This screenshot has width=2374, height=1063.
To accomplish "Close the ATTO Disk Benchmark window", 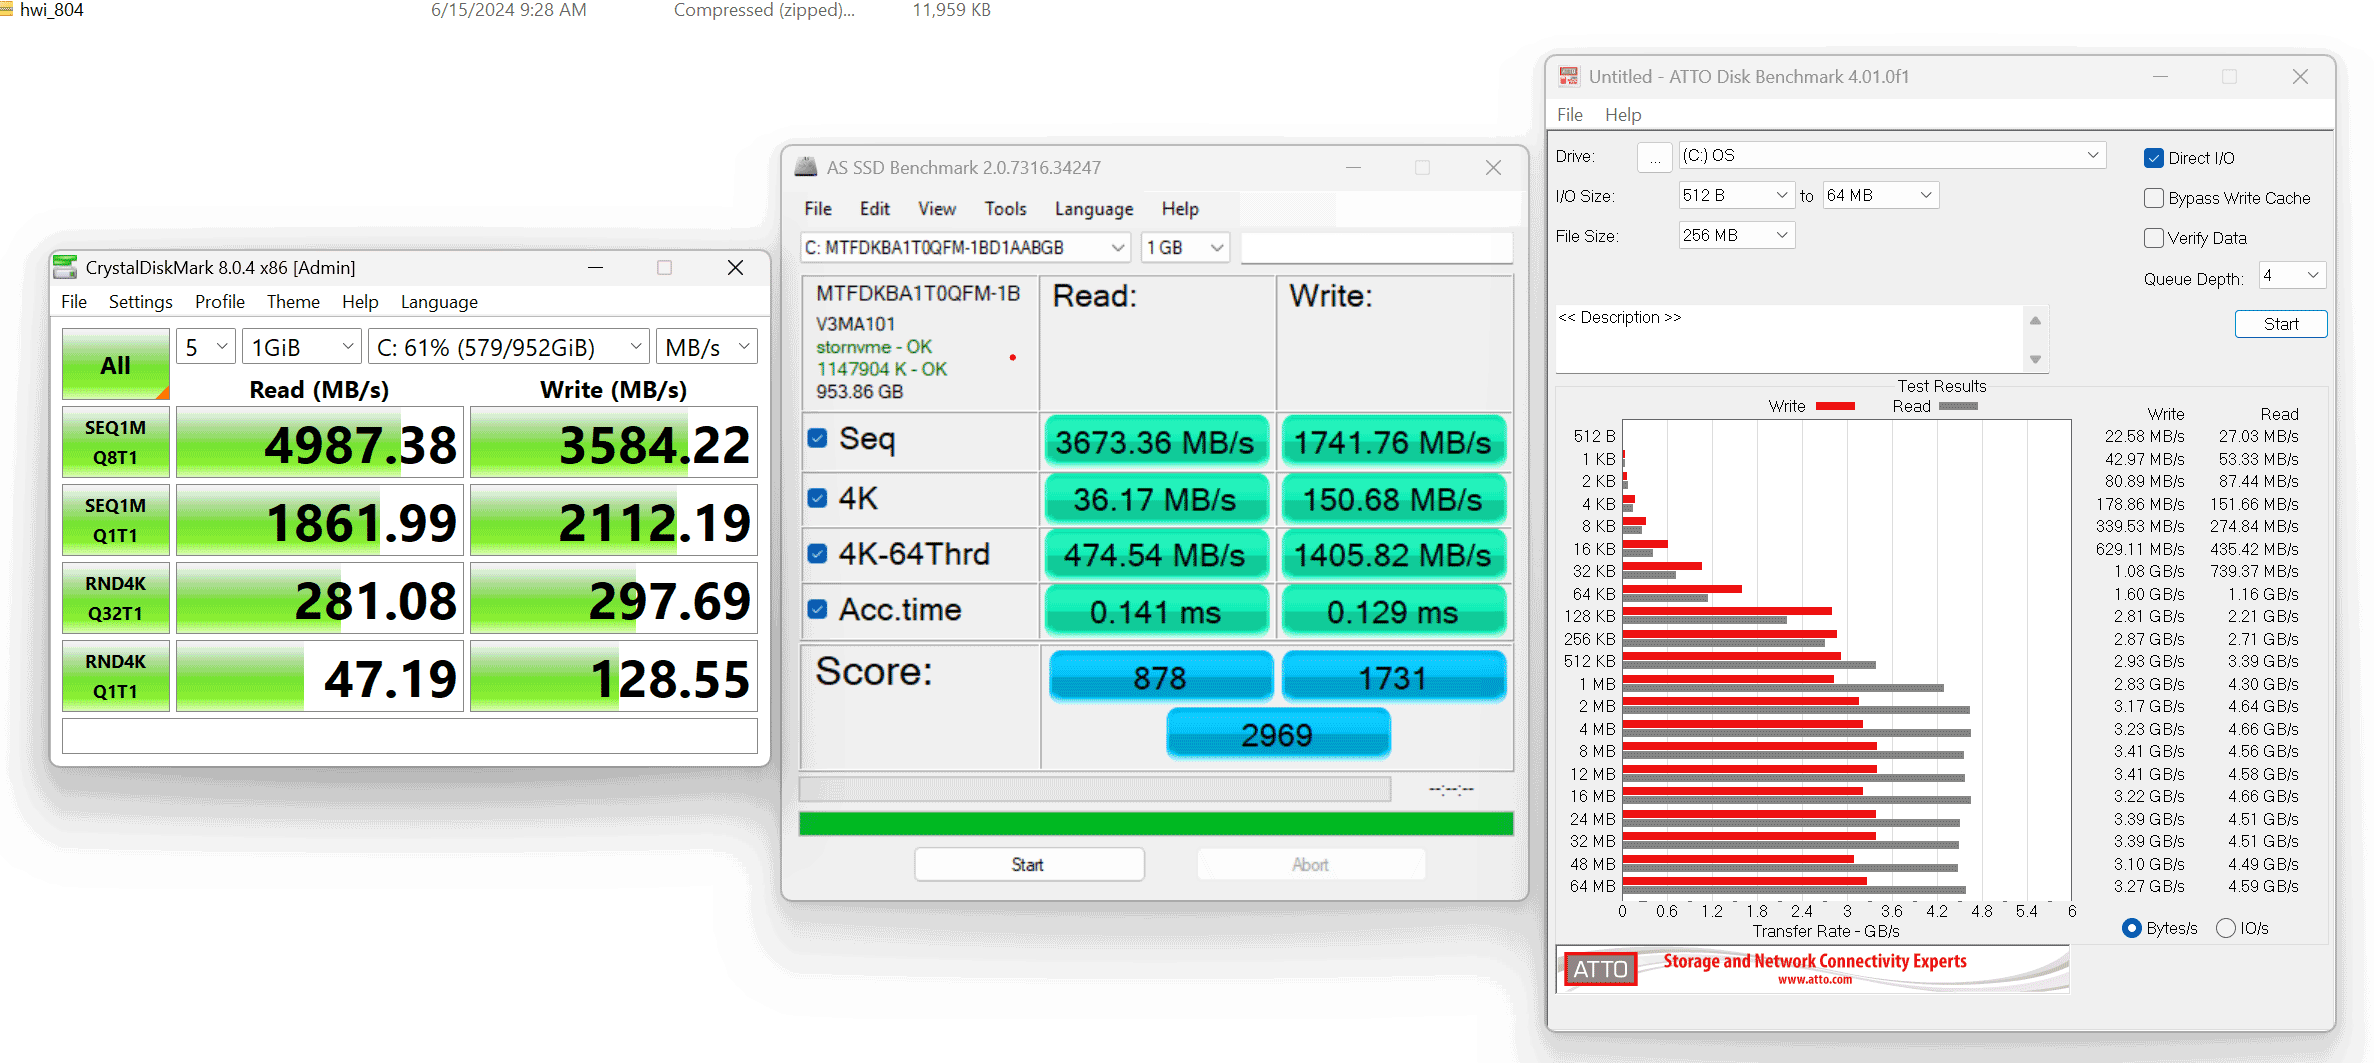I will pyautogui.click(x=2300, y=77).
